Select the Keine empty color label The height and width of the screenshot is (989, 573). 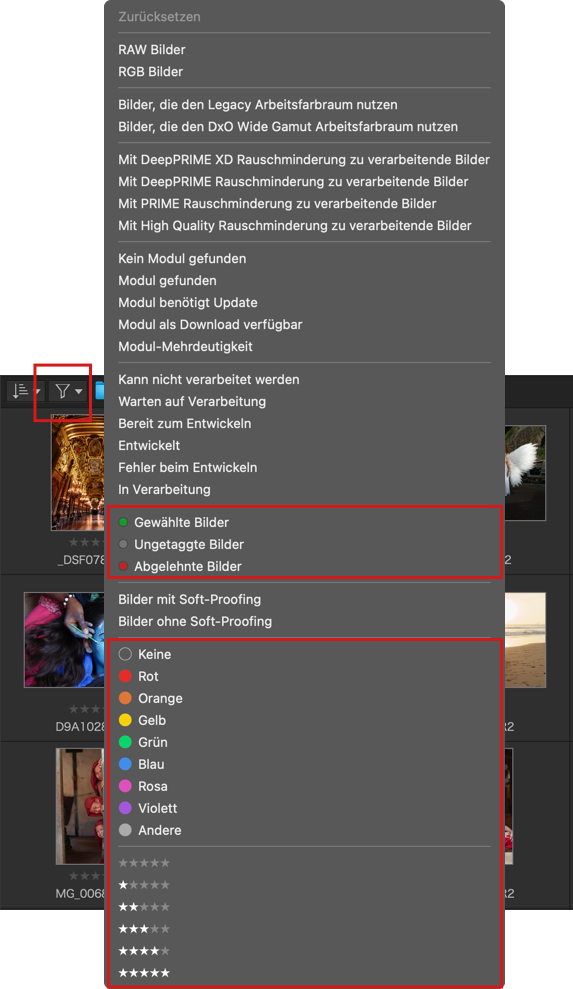145,654
